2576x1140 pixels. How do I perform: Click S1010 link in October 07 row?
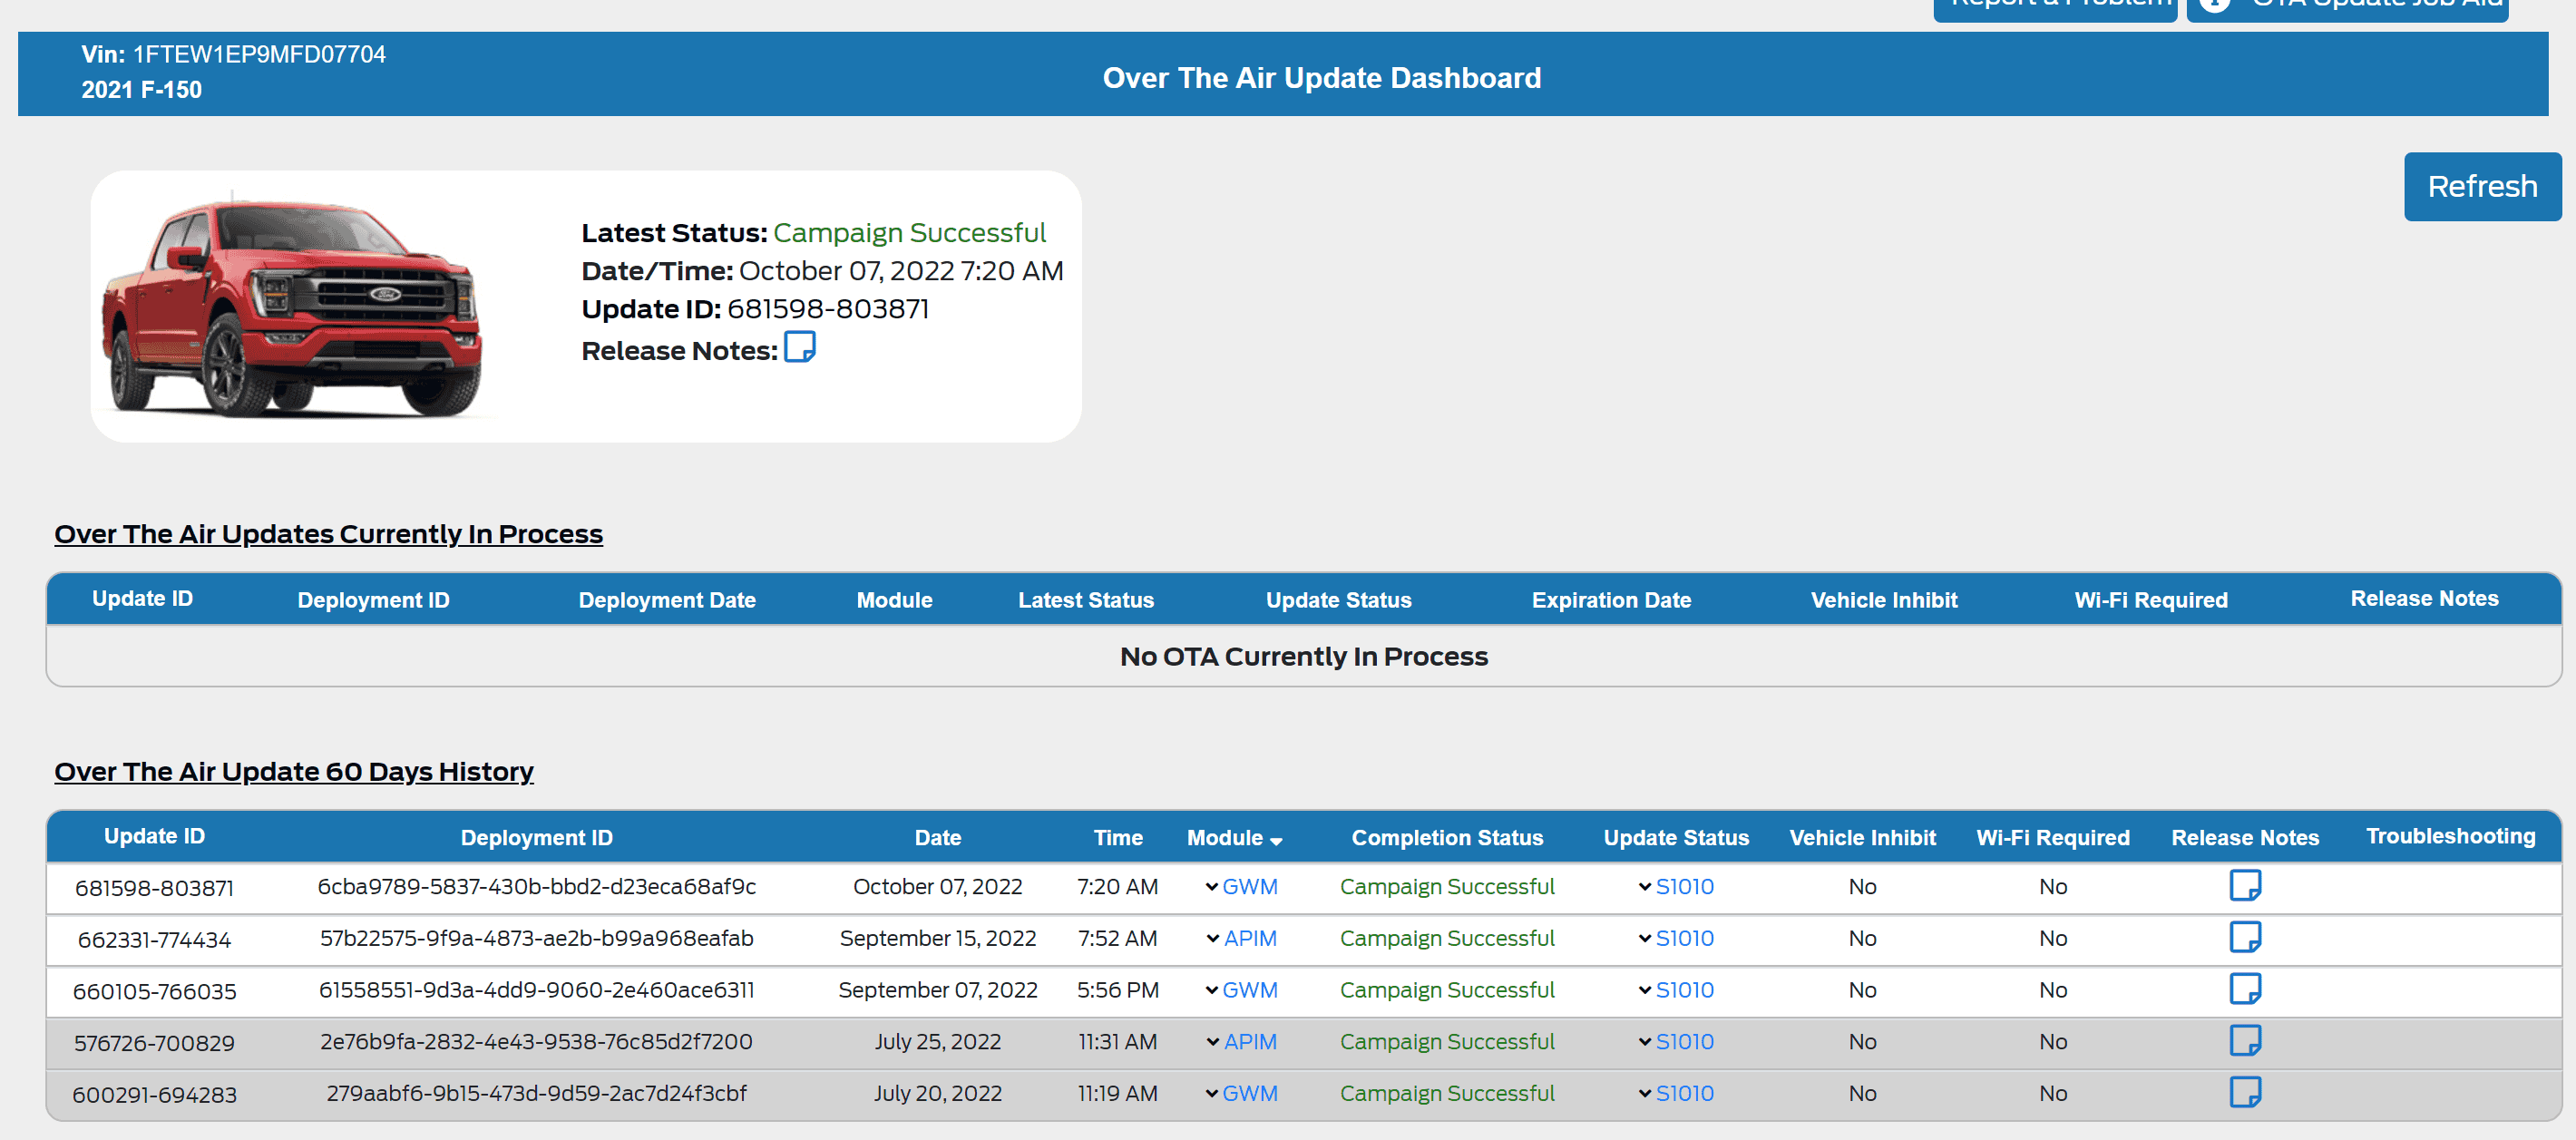click(x=1685, y=887)
